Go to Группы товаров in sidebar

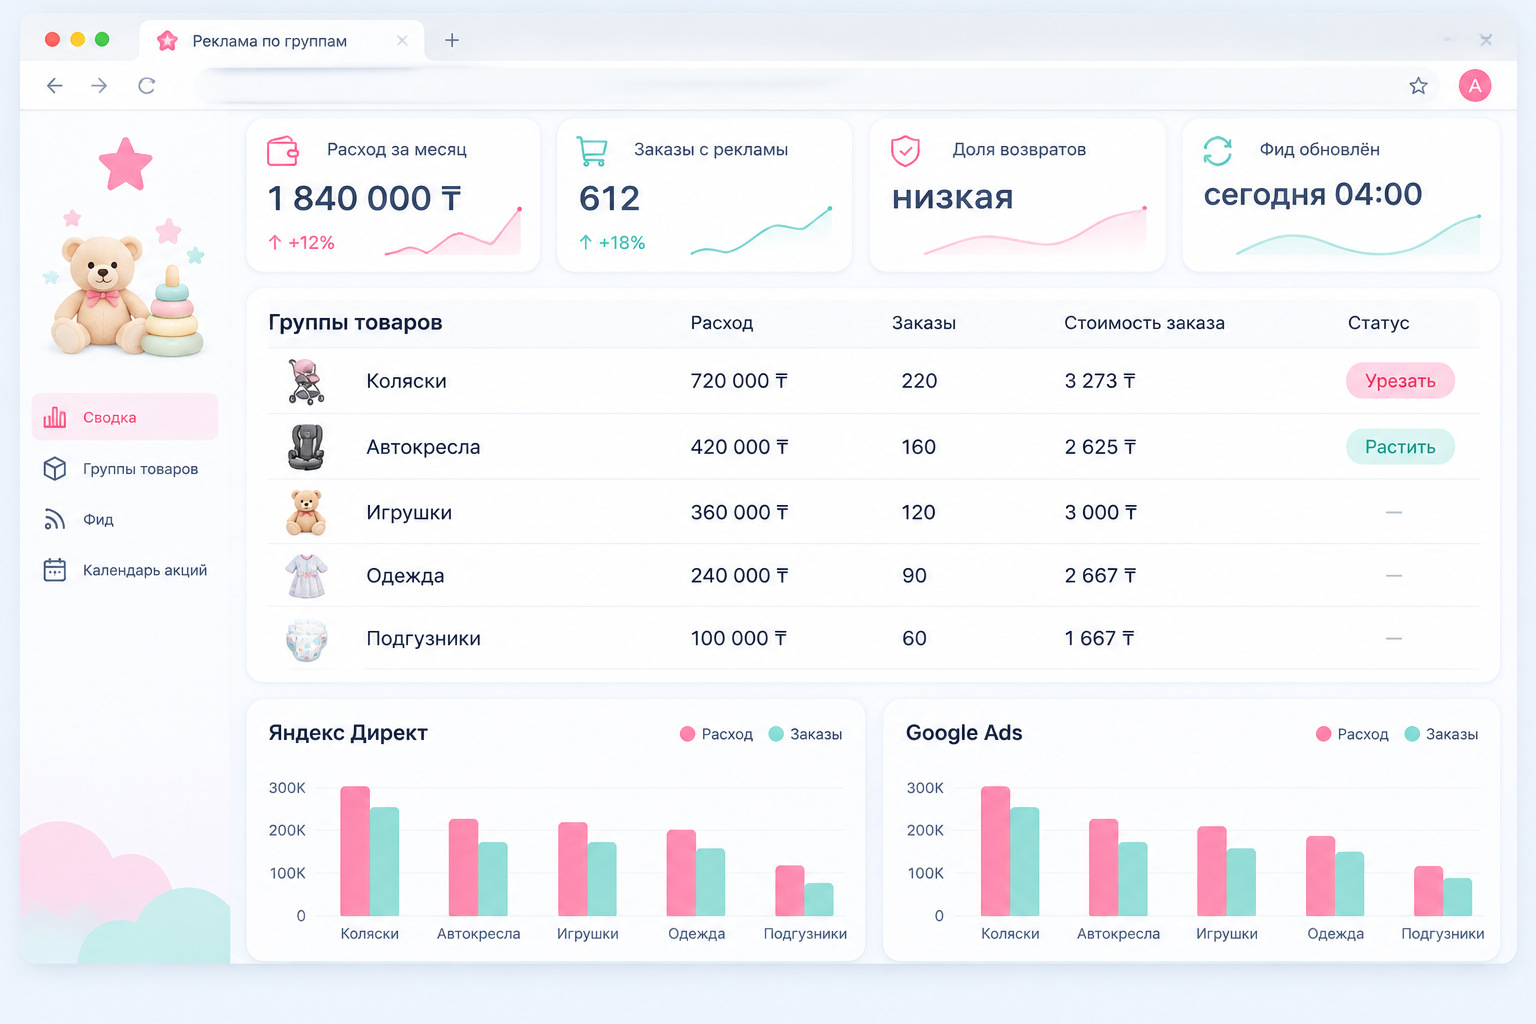[x=125, y=468]
